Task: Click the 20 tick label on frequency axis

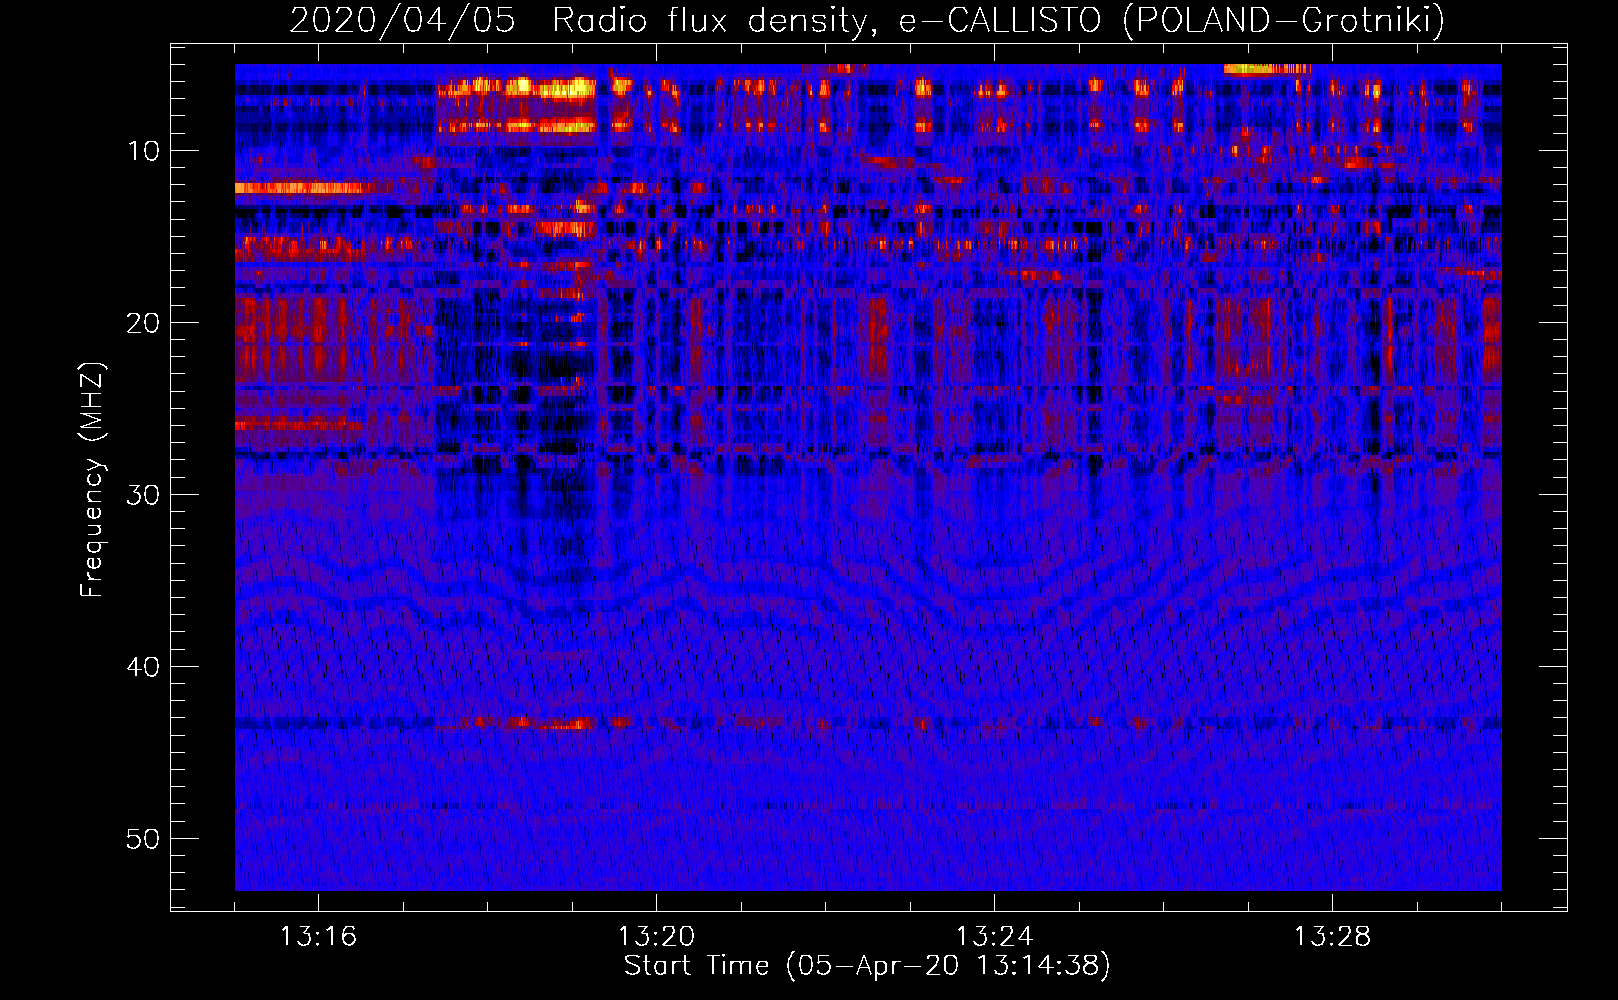Action: pyautogui.click(x=143, y=323)
